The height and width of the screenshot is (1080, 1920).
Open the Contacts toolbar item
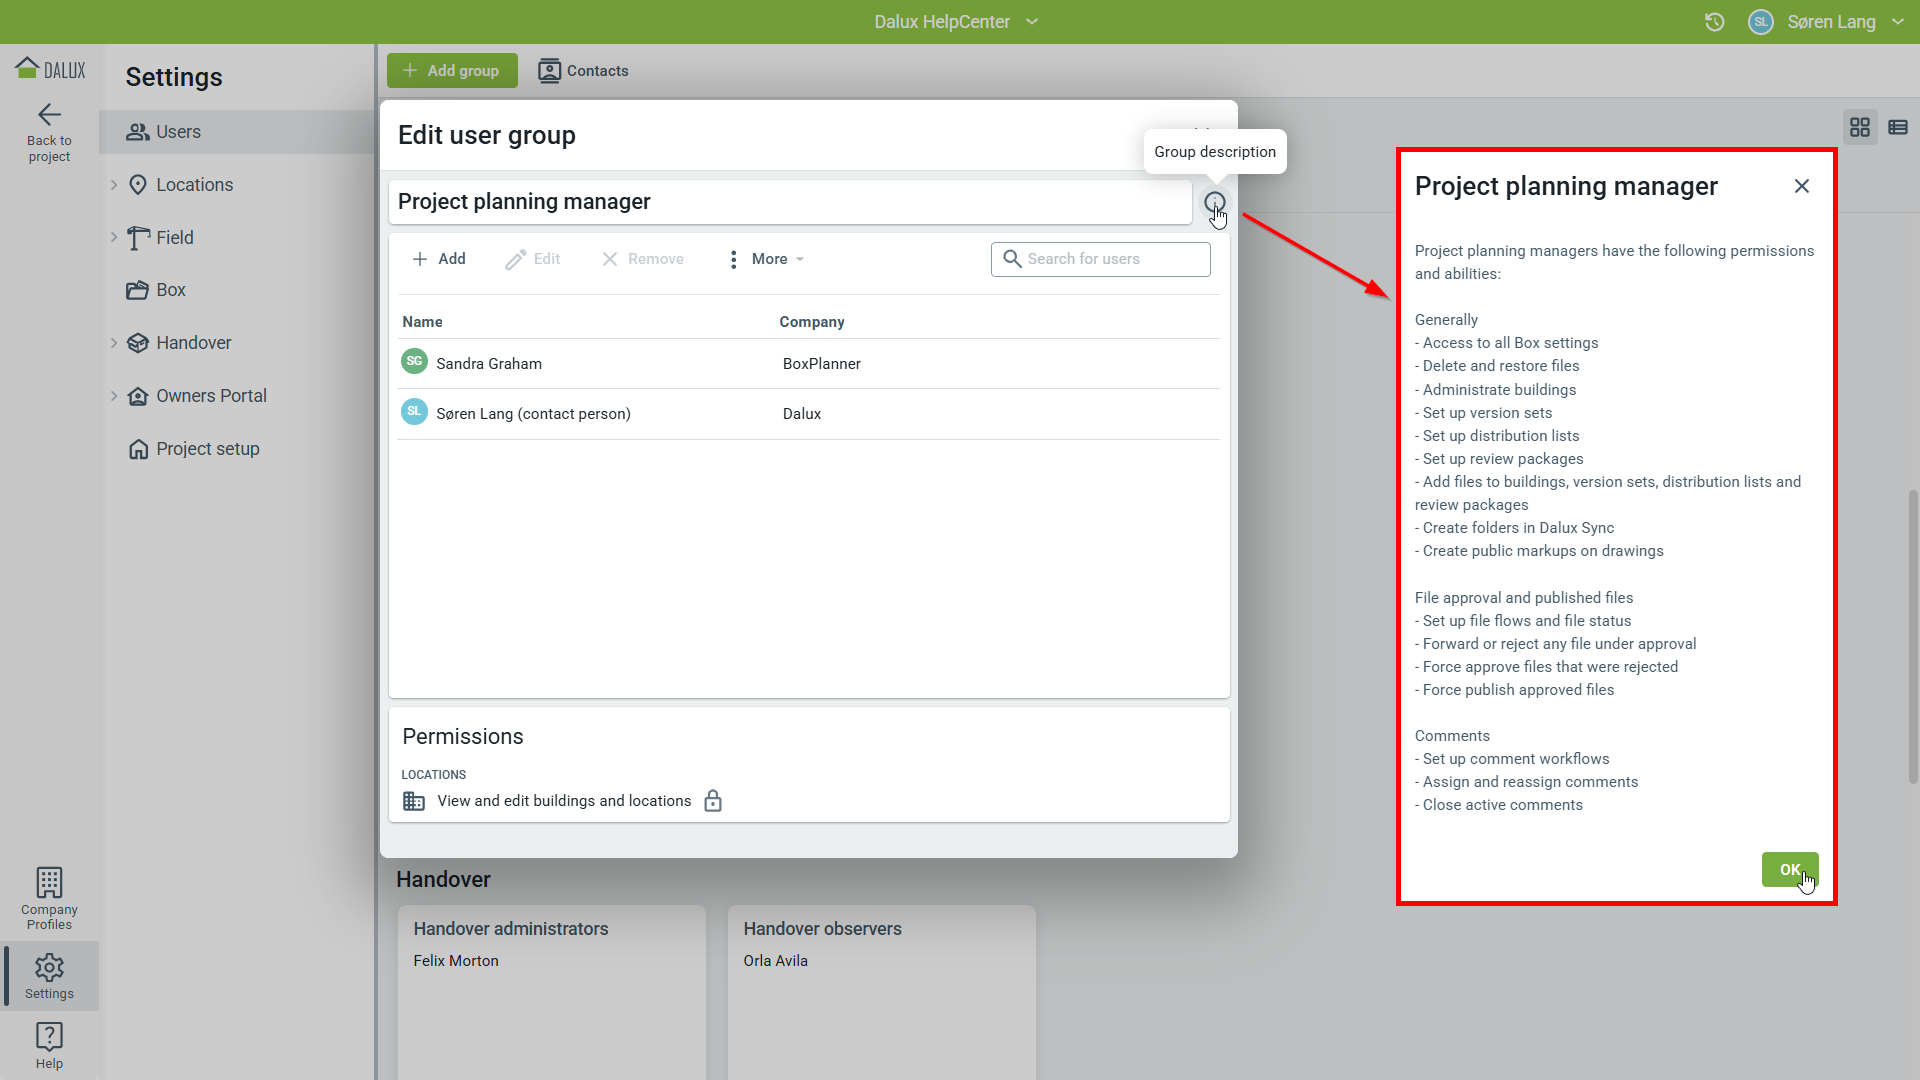coord(583,71)
